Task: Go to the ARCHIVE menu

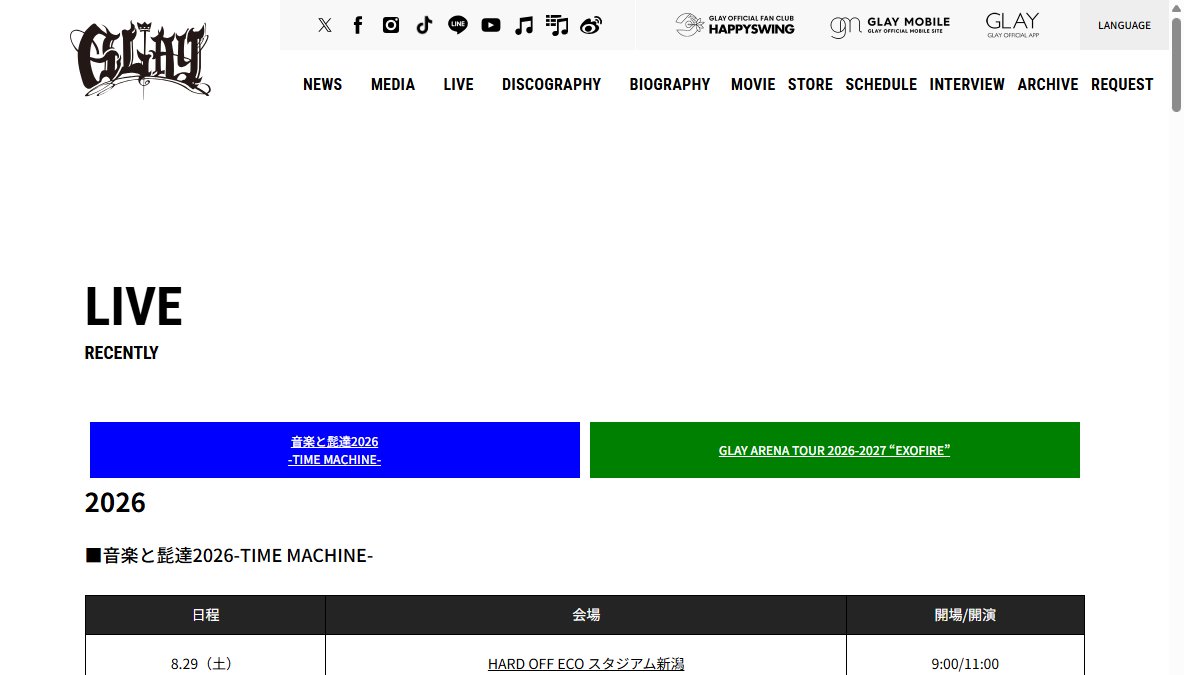Action: pyautogui.click(x=1048, y=85)
